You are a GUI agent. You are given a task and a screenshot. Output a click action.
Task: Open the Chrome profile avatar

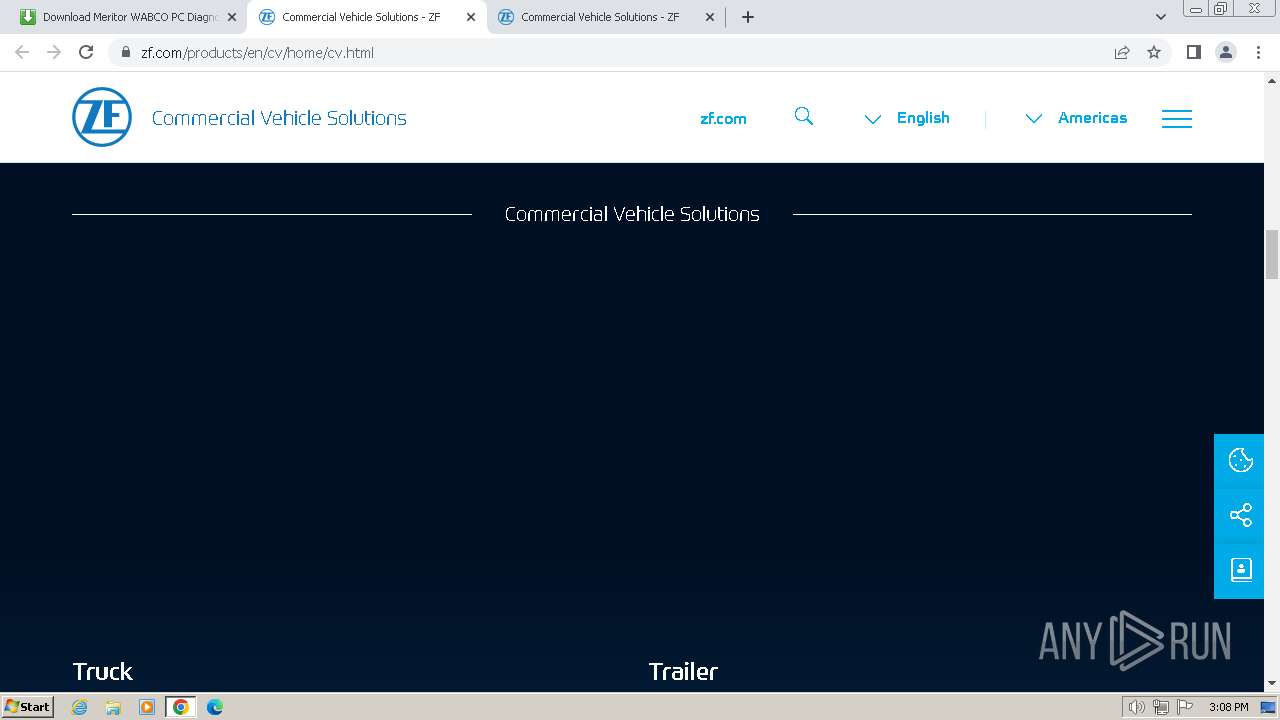pos(1226,52)
